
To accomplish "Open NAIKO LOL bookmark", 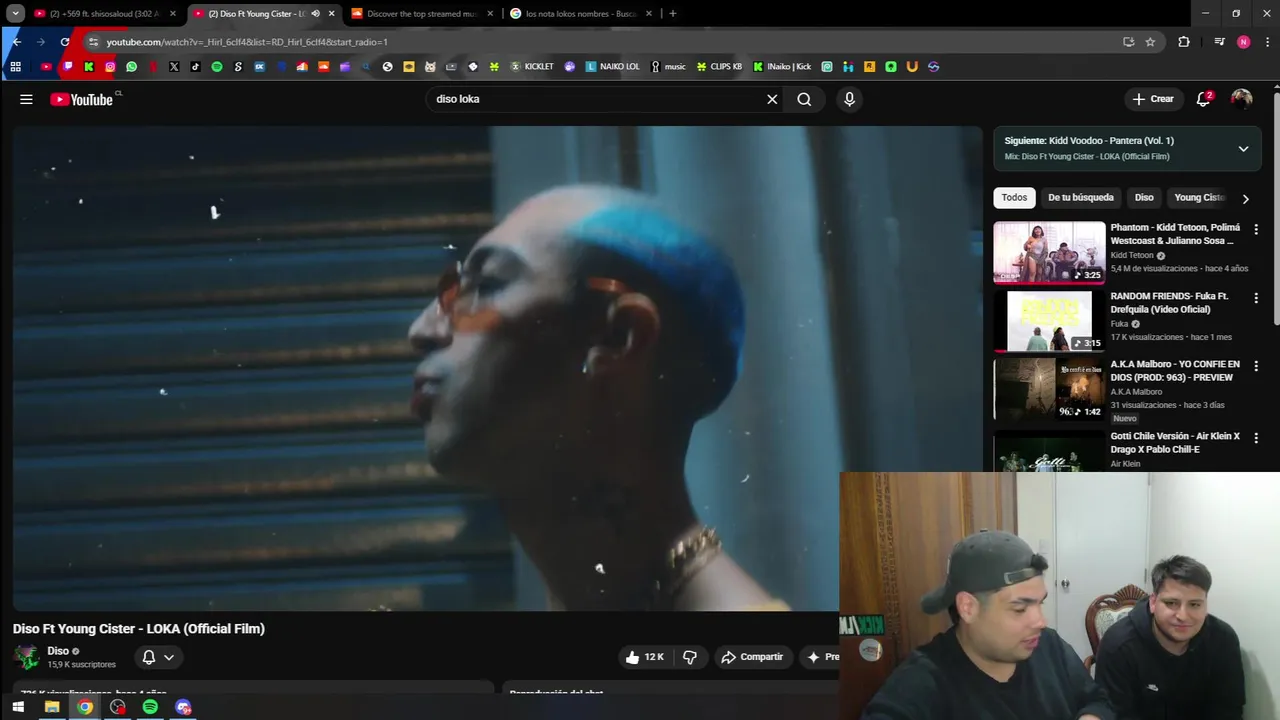I will point(613,67).
